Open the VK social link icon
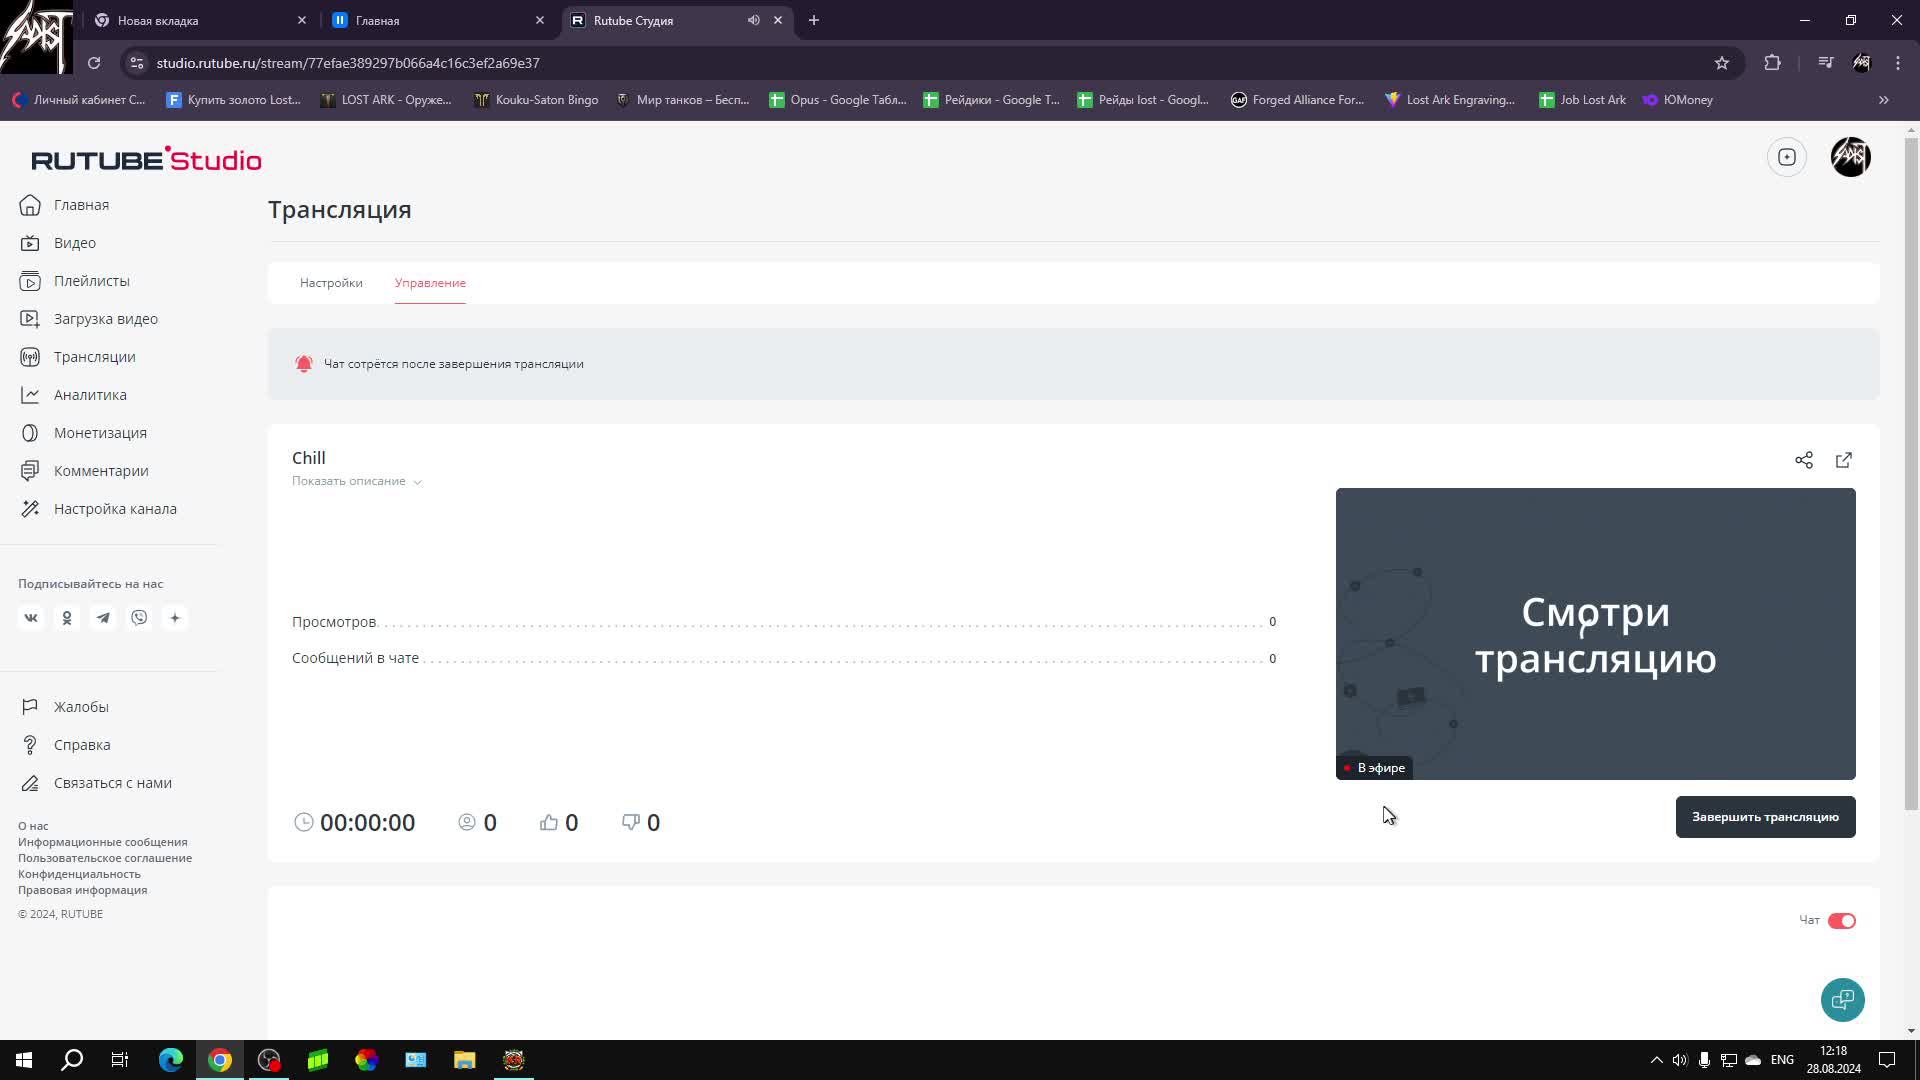This screenshot has height=1080, width=1920. (x=31, y=618)
